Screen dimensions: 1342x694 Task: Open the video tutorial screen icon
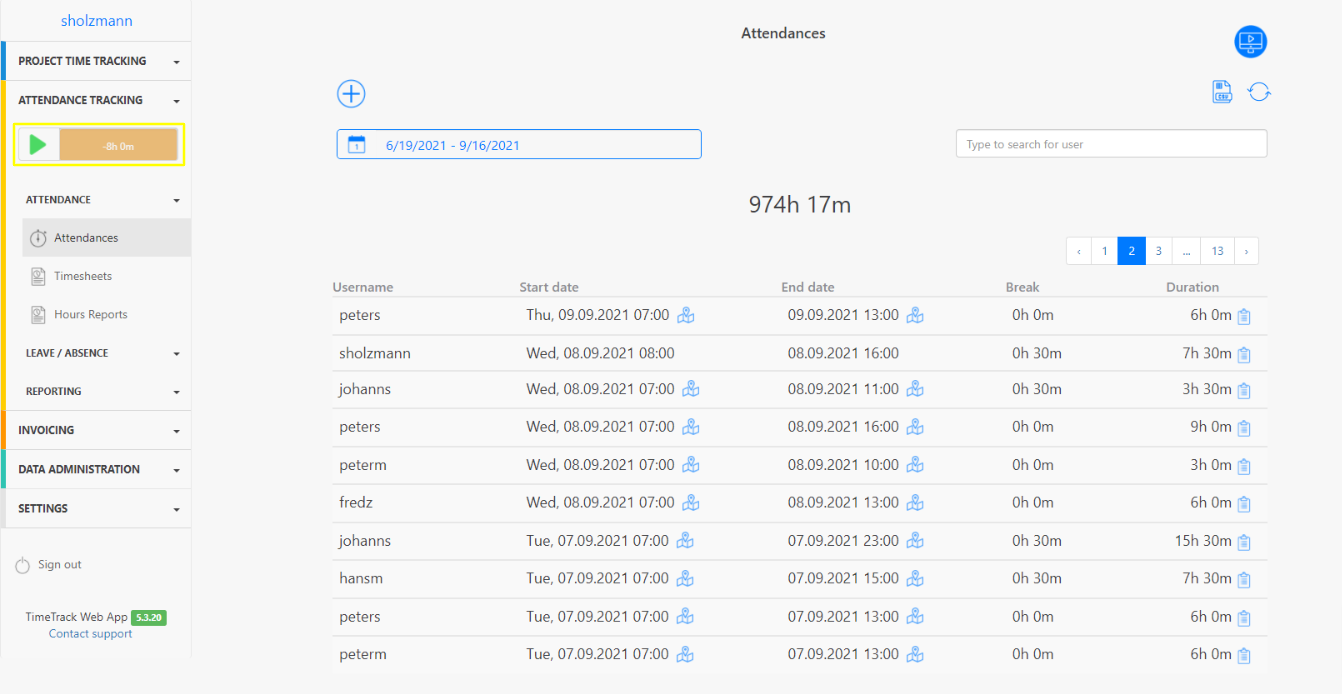click(x=1250, y=42)
